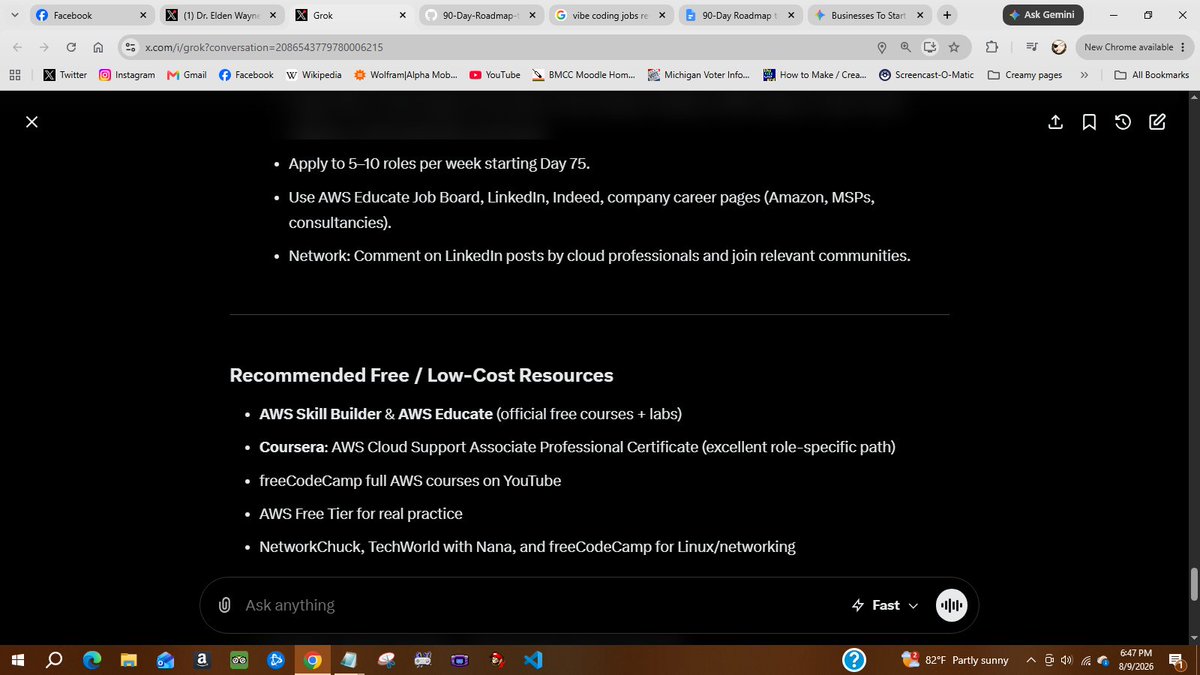Bookmark the page with the star icon
Viewport: 1200px width, 675px height.
(954, 47)
